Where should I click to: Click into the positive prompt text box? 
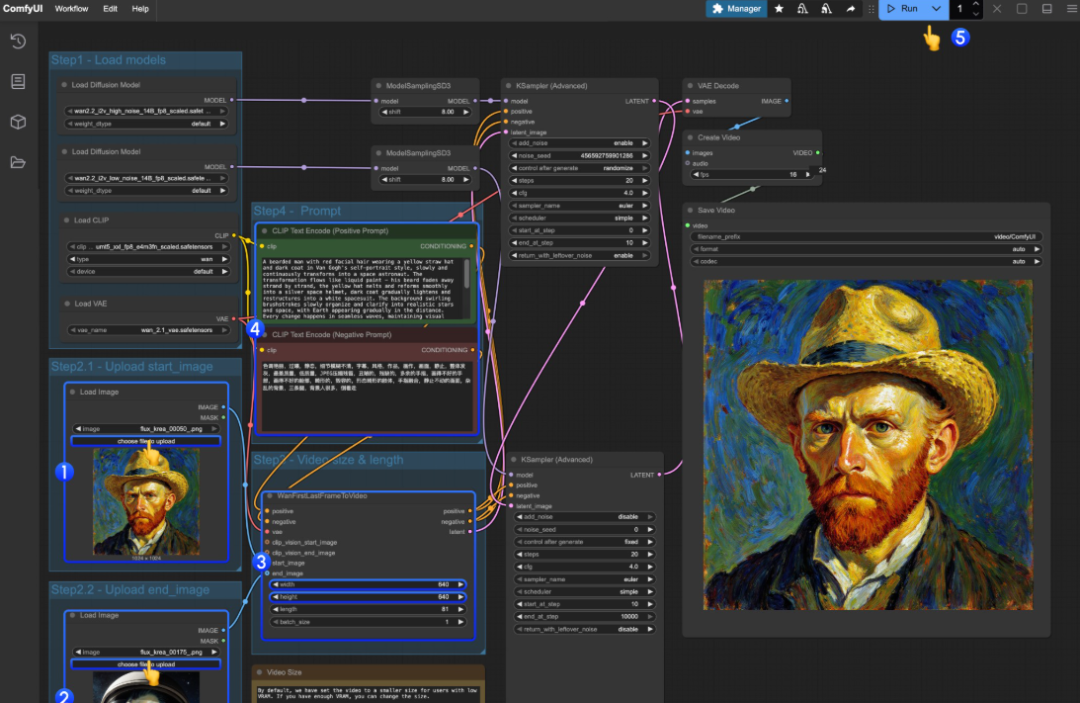pyautogui.click(x=364, y=288)
